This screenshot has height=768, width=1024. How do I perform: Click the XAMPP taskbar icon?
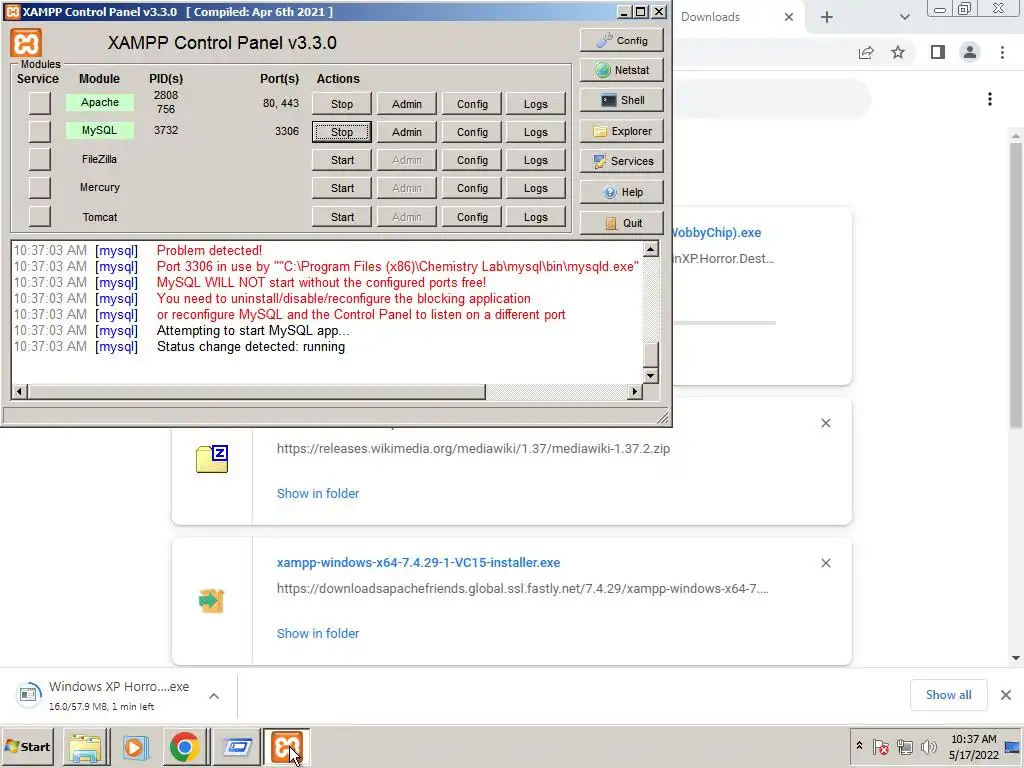[287, 747]
